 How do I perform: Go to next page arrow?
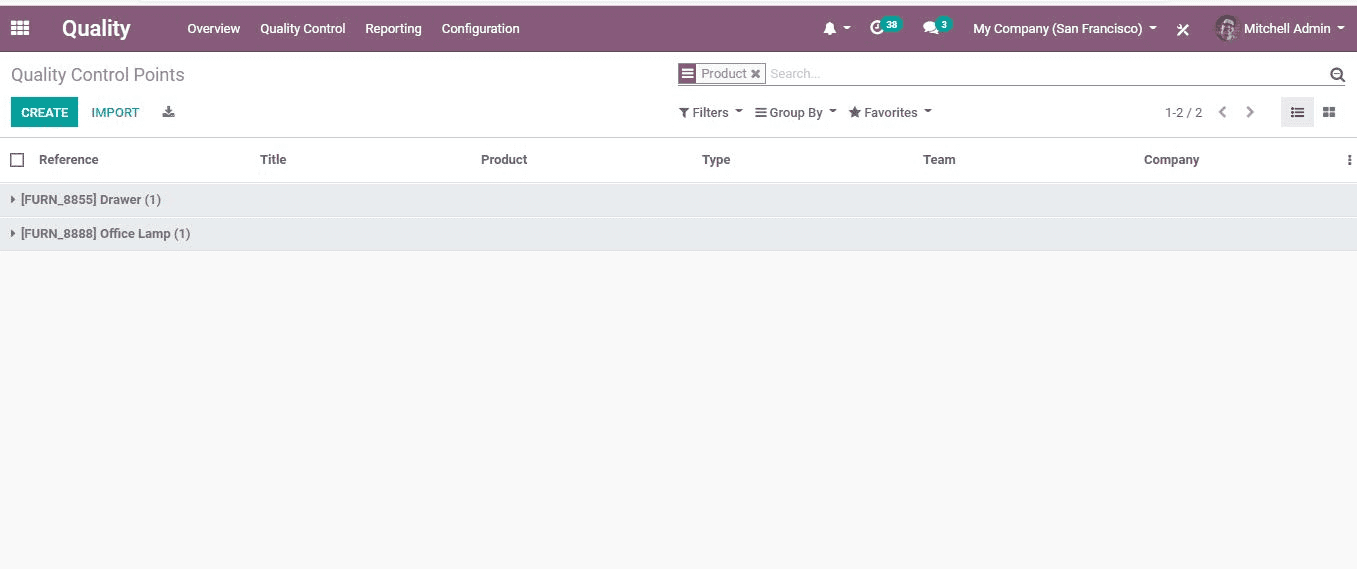pos(1250,112)
